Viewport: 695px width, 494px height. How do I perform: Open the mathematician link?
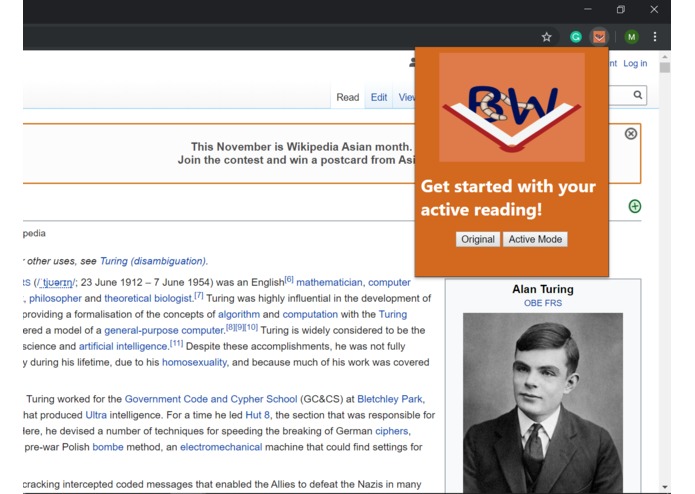(329, 282)
